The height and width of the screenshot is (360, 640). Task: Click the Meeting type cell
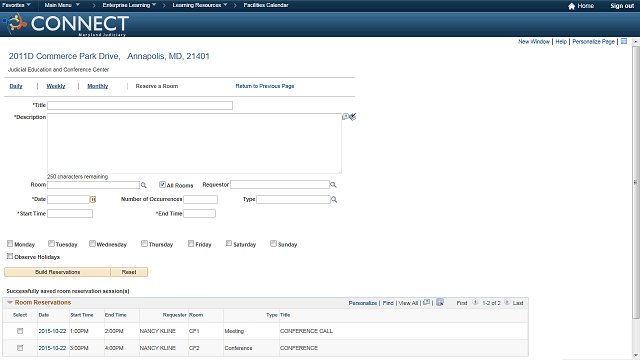coord(234,331)
